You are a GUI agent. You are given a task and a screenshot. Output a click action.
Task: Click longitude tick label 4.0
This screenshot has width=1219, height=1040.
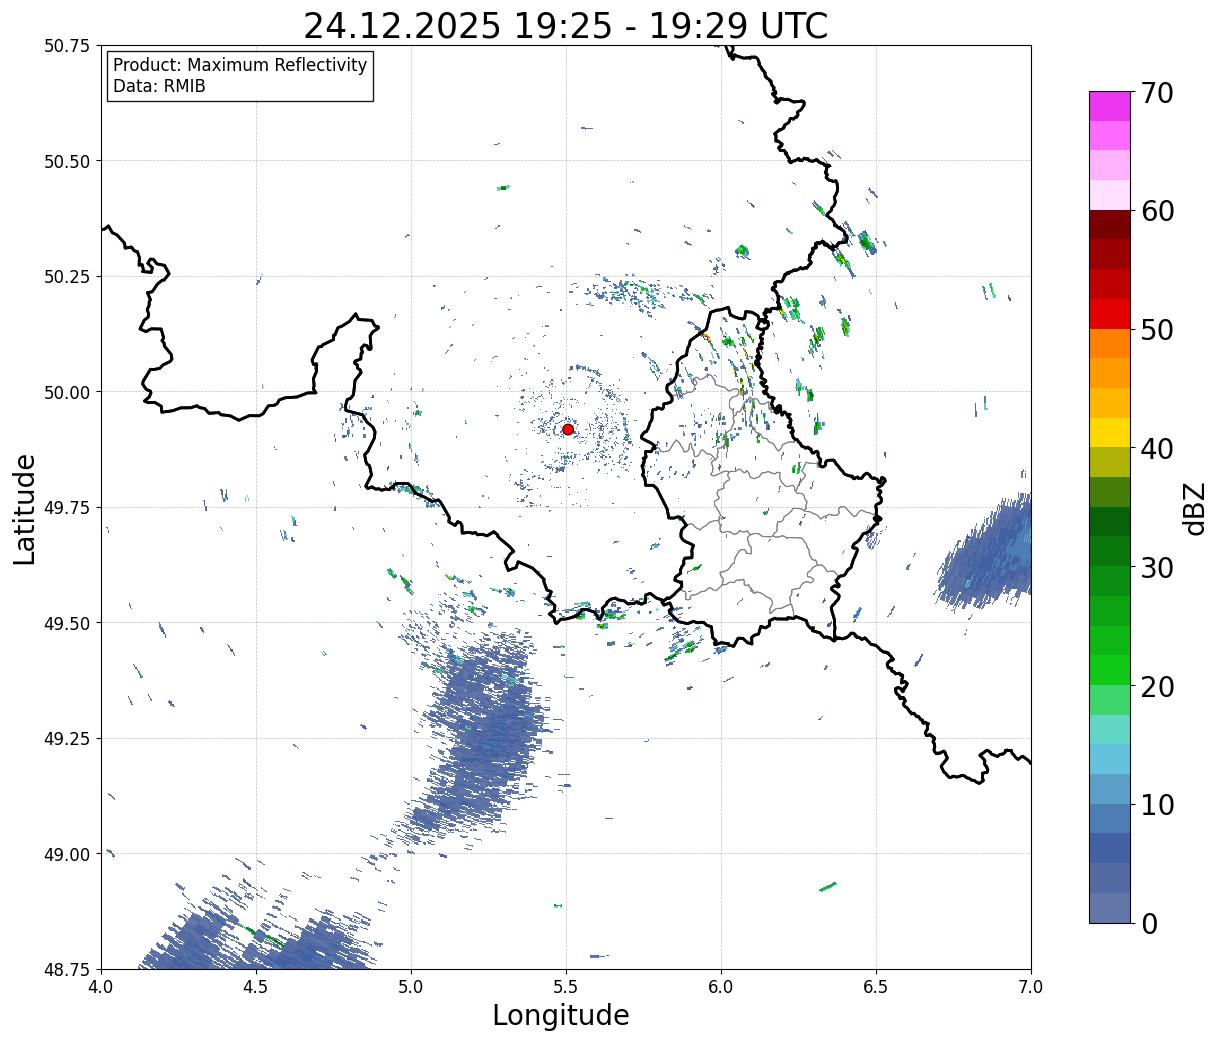tap(101, 987)
